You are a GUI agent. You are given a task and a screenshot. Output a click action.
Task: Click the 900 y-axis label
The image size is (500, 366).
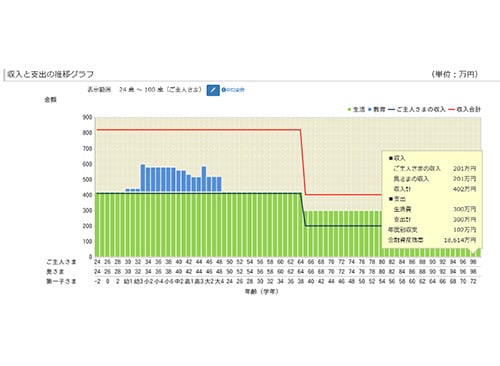[x=87, y=117]
